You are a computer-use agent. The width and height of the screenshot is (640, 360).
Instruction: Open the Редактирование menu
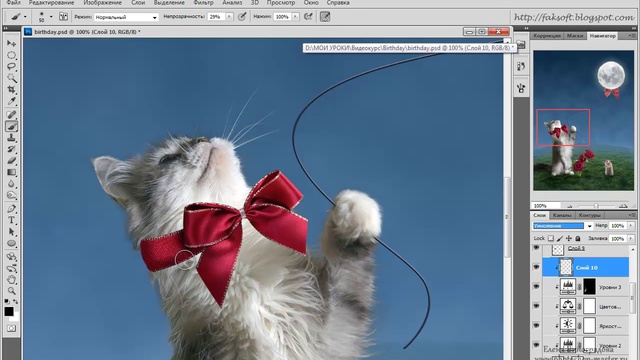51,3
